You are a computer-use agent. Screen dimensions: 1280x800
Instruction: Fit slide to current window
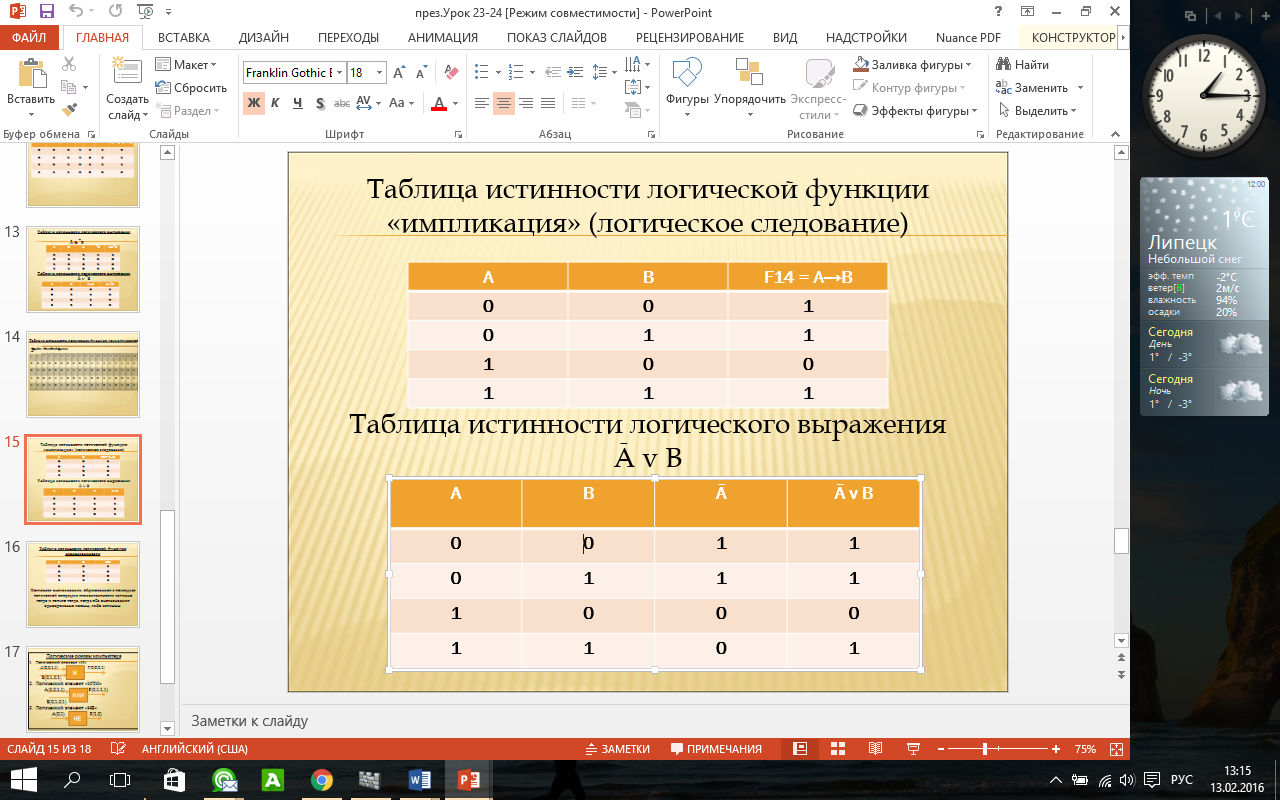pos(1117,749)
